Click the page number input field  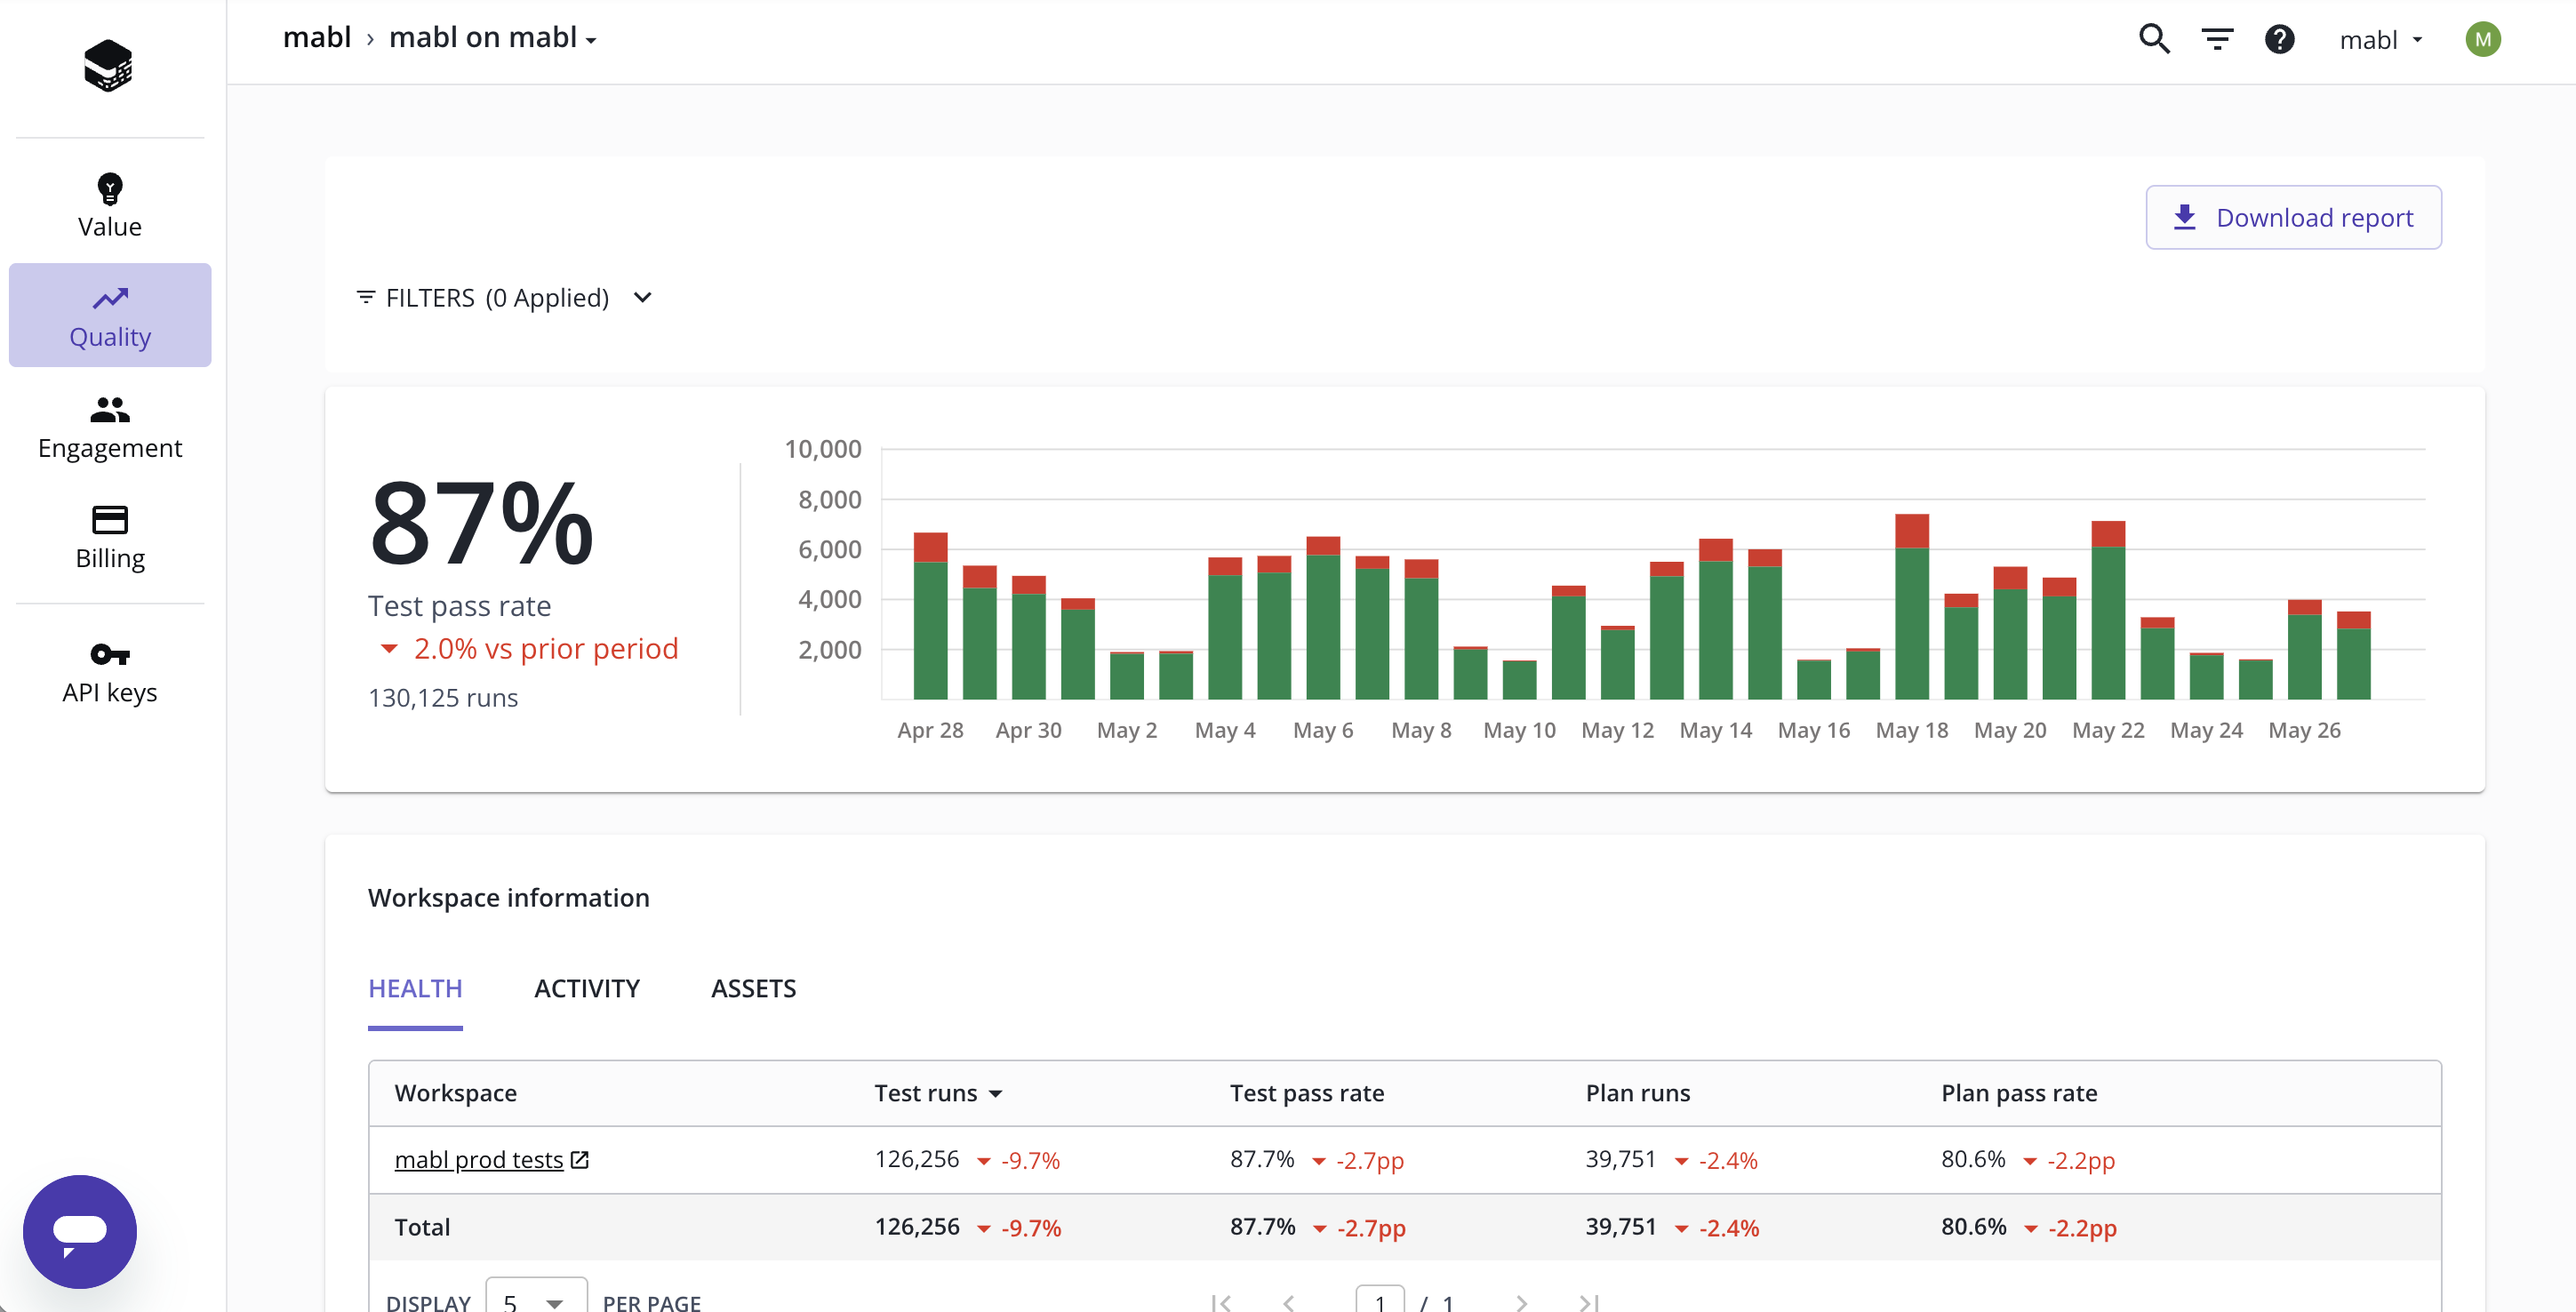1379,1300
